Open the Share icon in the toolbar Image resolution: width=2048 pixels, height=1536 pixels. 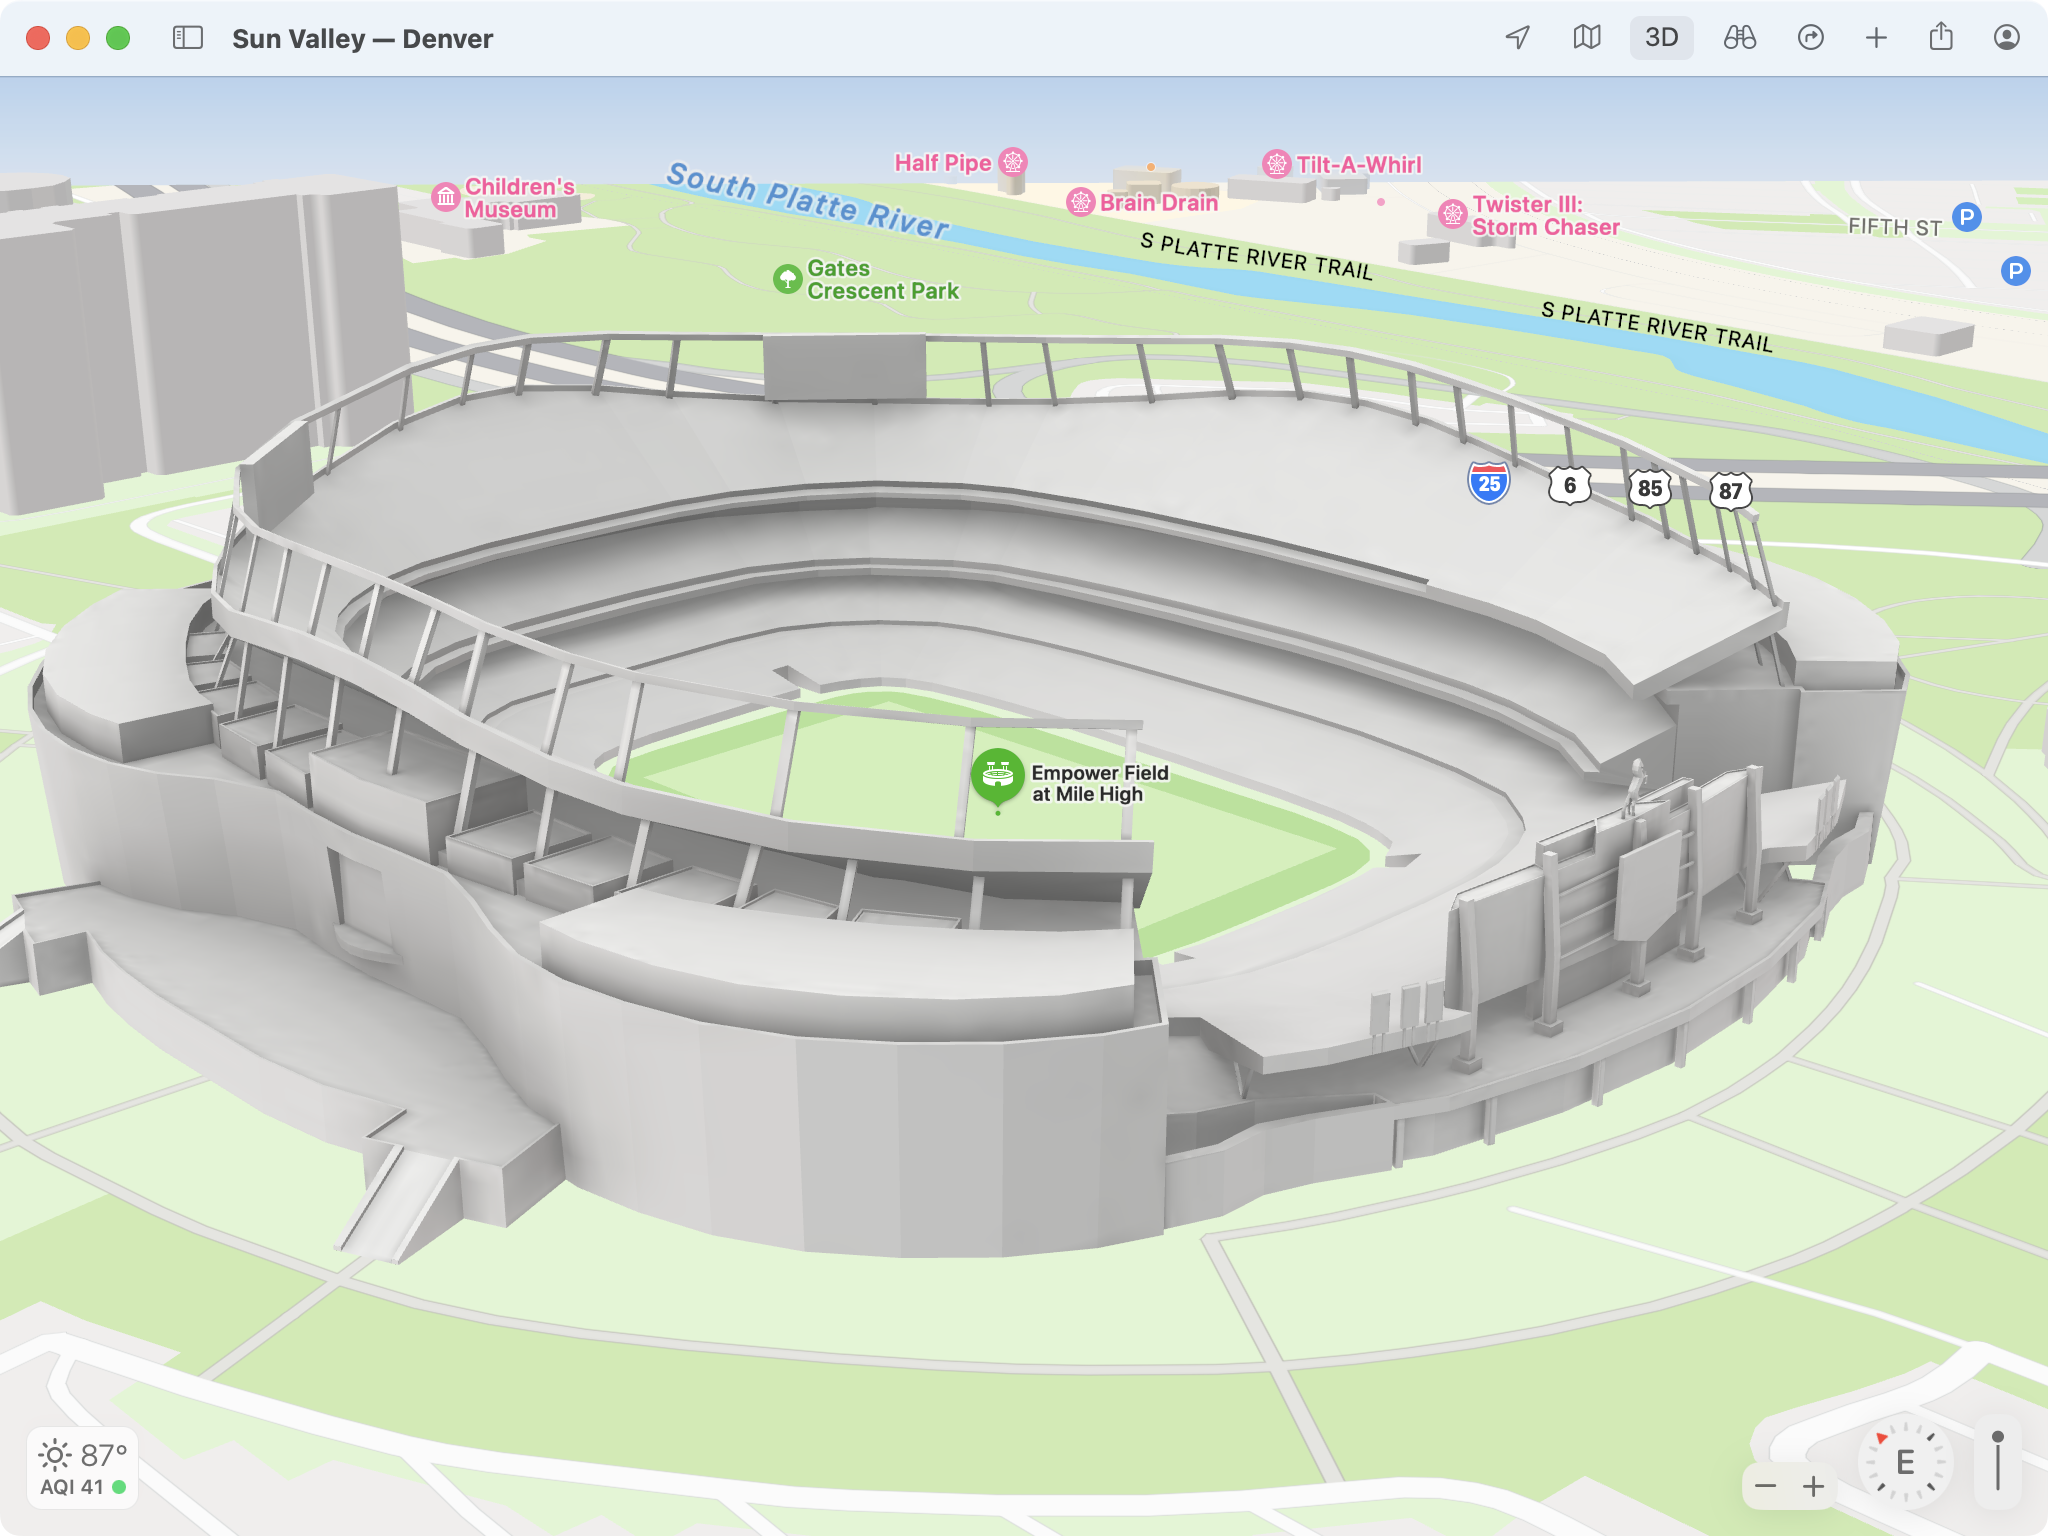pos(1941,38)
